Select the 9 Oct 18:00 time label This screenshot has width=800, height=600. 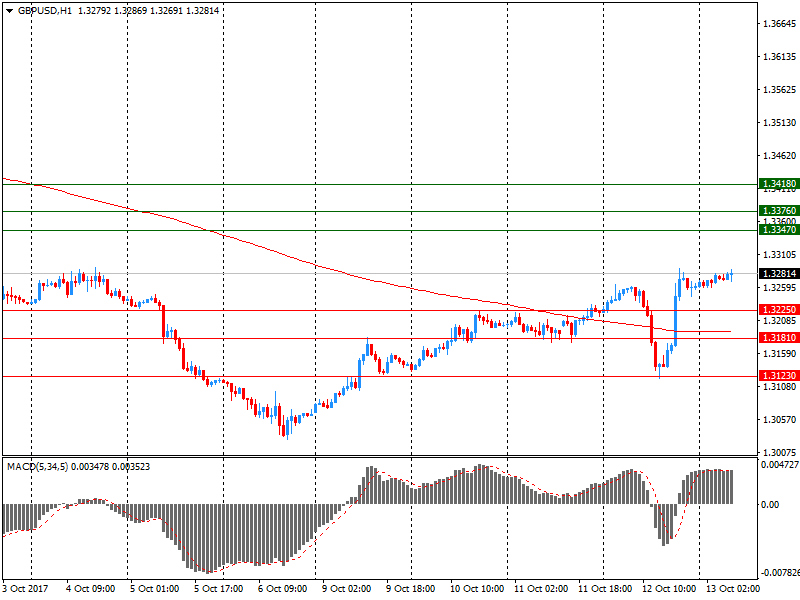[x=411, y=589]
